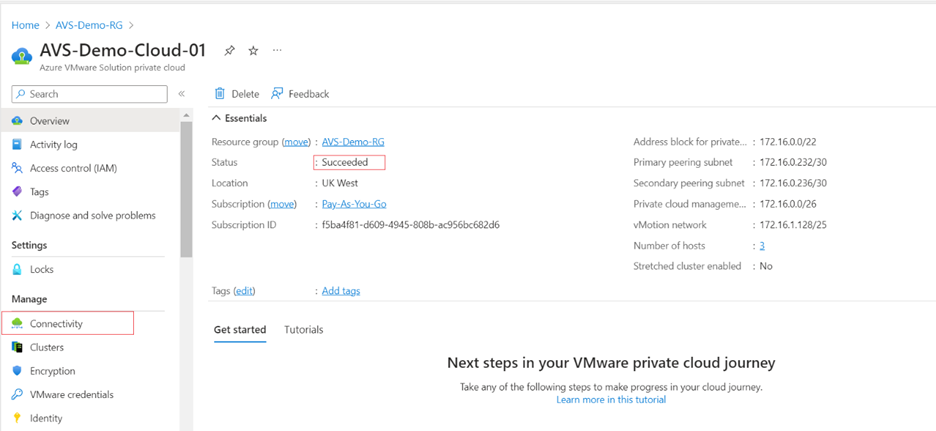Click the green Connectivity cloud icon
936x431 pixels.
click(17, 324)
